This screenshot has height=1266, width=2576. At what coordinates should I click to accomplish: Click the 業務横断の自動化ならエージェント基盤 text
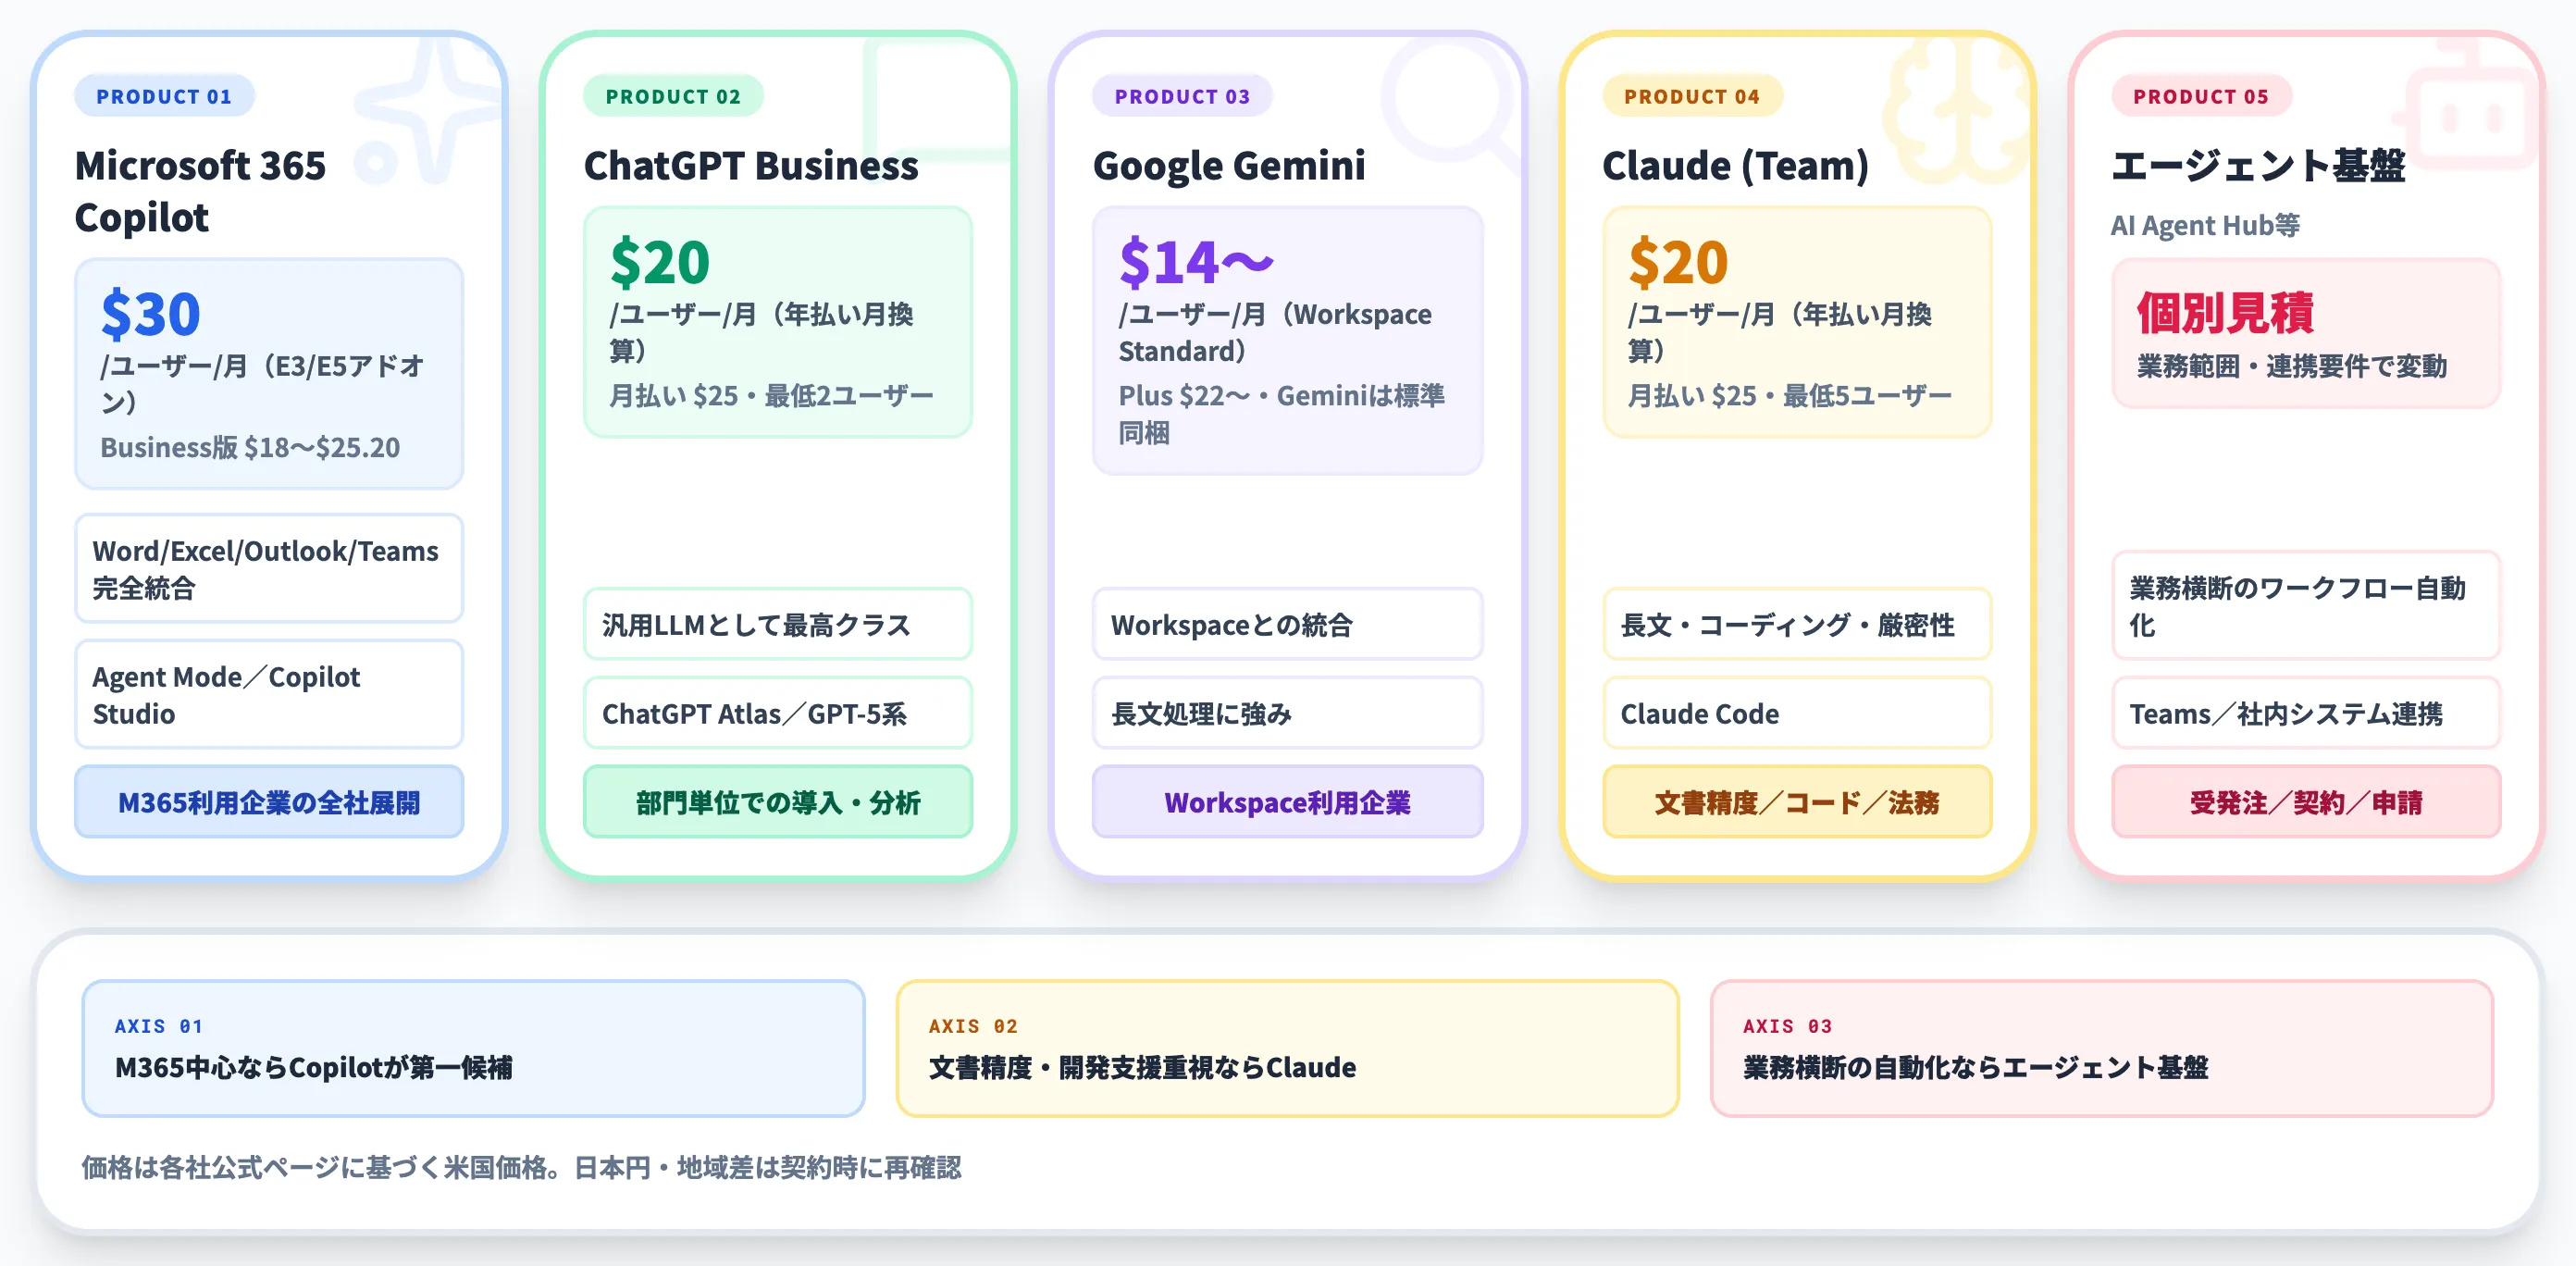(x=1975, y=1067)
